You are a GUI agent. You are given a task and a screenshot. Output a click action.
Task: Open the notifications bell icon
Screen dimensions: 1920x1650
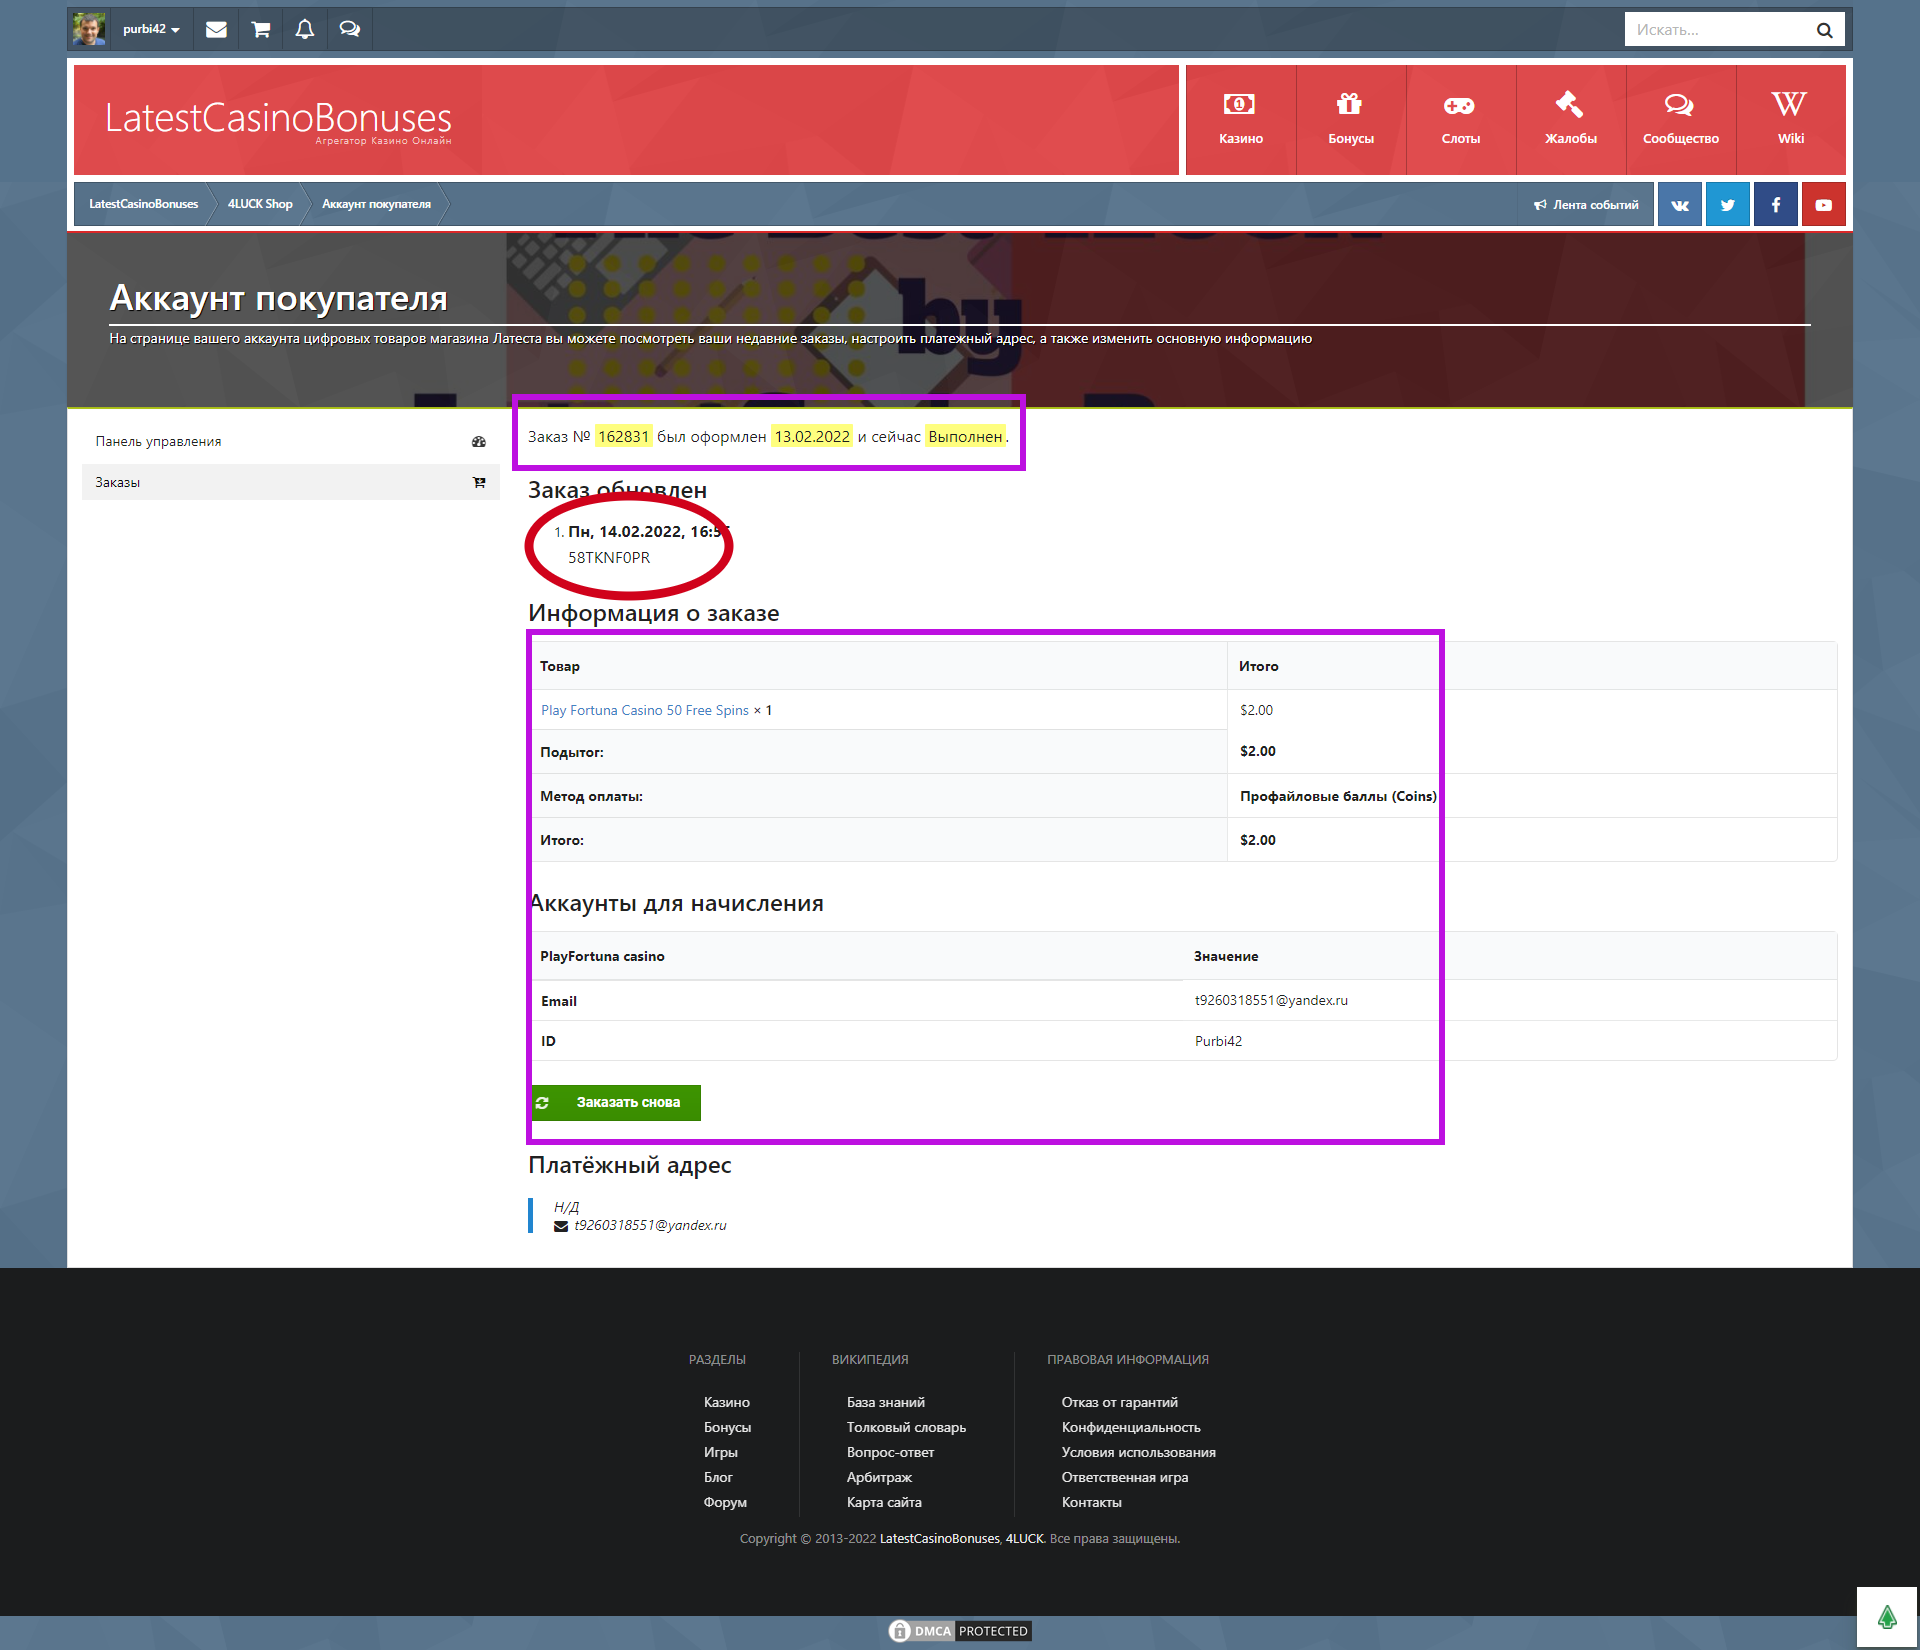coord(305,29)
